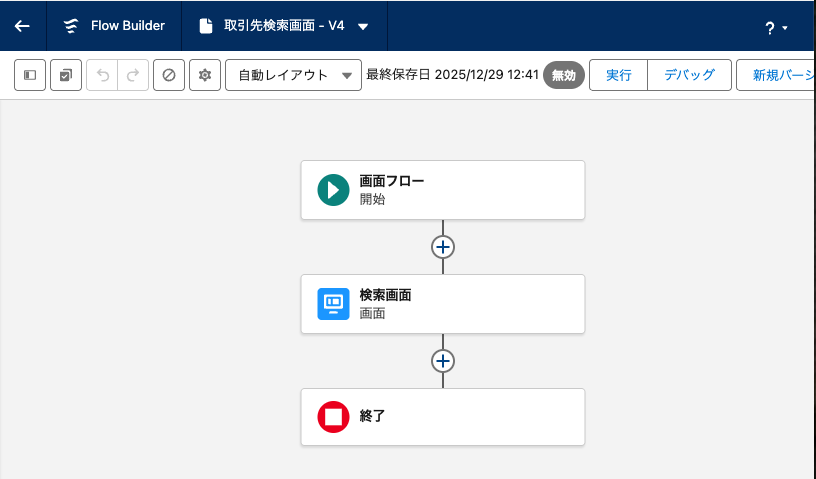Click the select elements checkbox icon
The image size is (816, 479).
[66, 75]
